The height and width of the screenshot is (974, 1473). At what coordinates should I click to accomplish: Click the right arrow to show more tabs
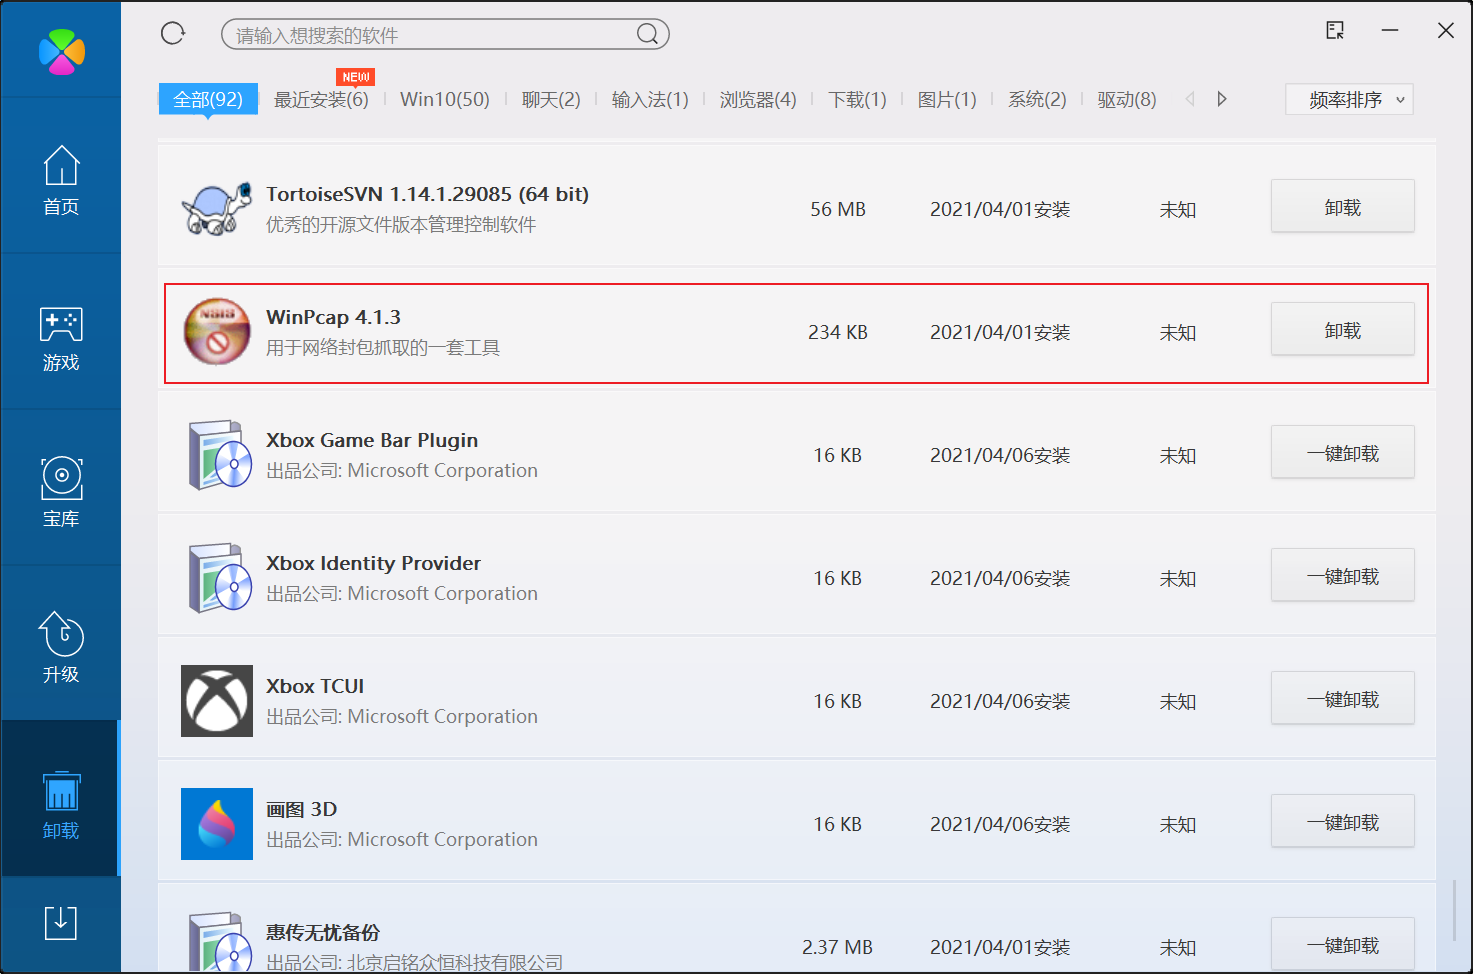tap(1222, 99)
